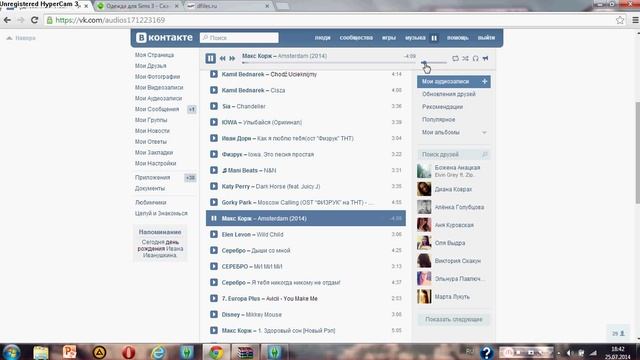Open the Opera browser from taskbar
This screenshot has height=360, width=640.
tap(129, 352)
